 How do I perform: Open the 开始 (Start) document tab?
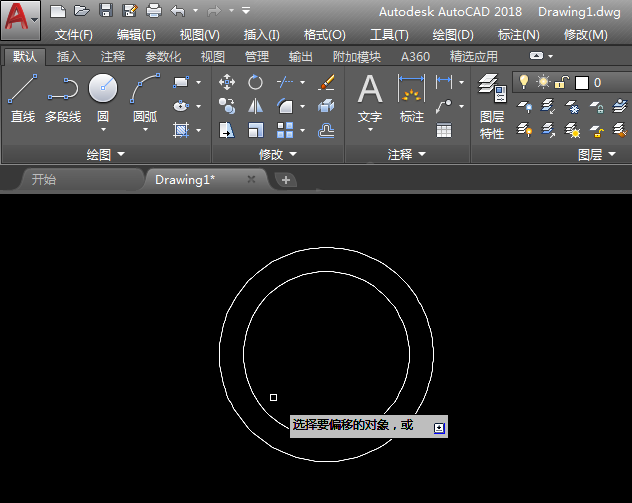click(x=44, y=180)
